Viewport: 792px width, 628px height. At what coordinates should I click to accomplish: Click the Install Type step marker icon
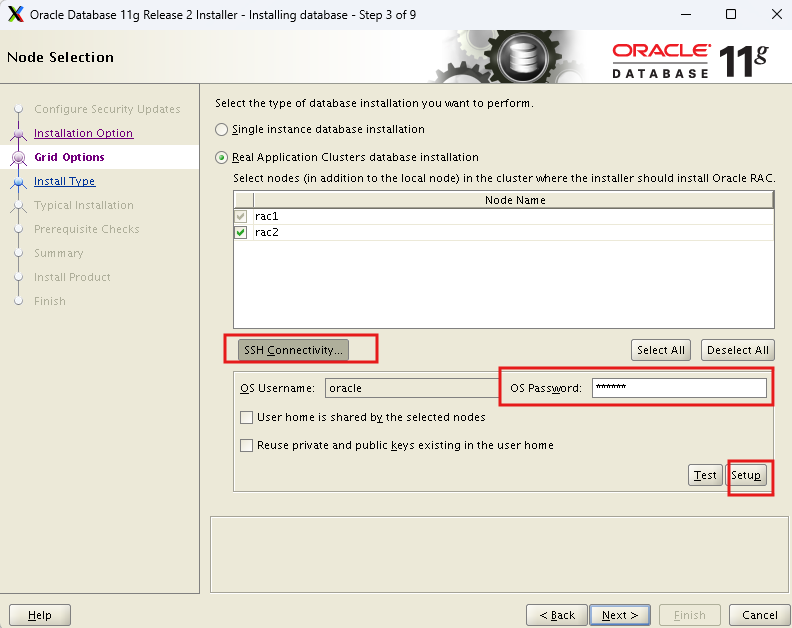point(19,181)
